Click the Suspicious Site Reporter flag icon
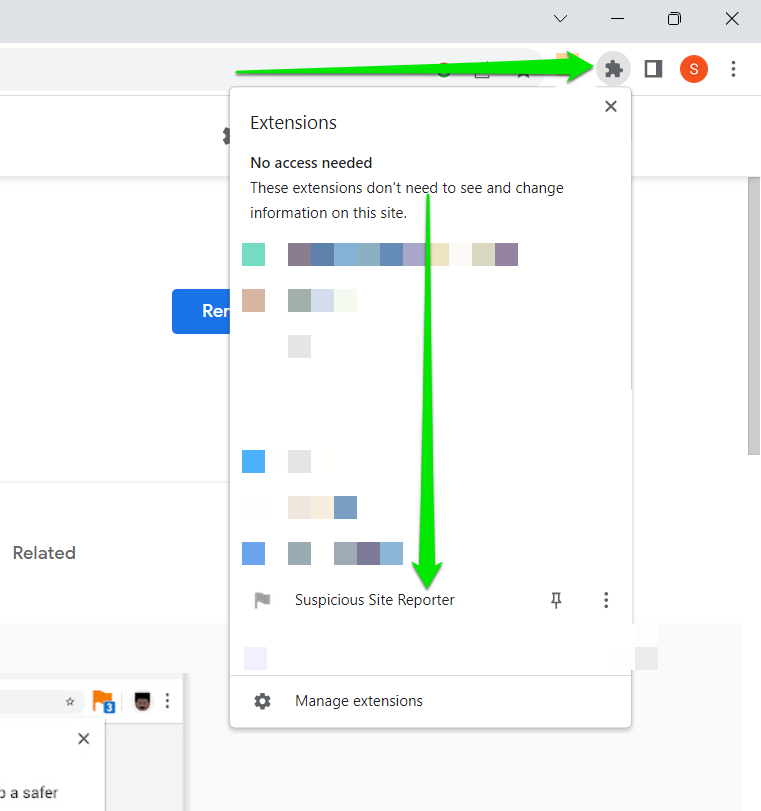 (262, 600)
